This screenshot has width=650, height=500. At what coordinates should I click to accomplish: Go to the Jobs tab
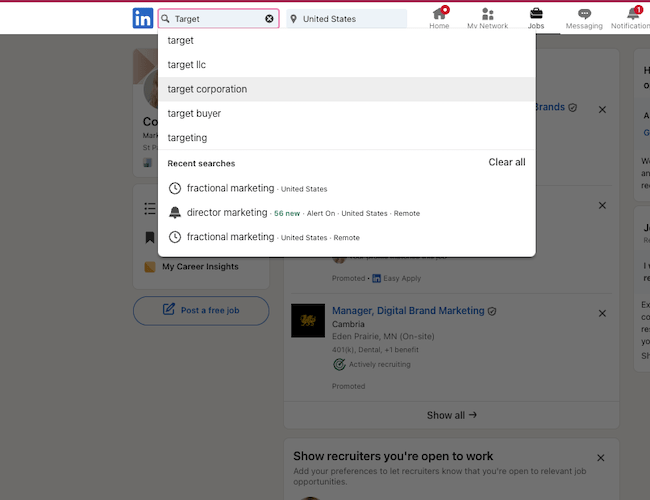point(536,18)
